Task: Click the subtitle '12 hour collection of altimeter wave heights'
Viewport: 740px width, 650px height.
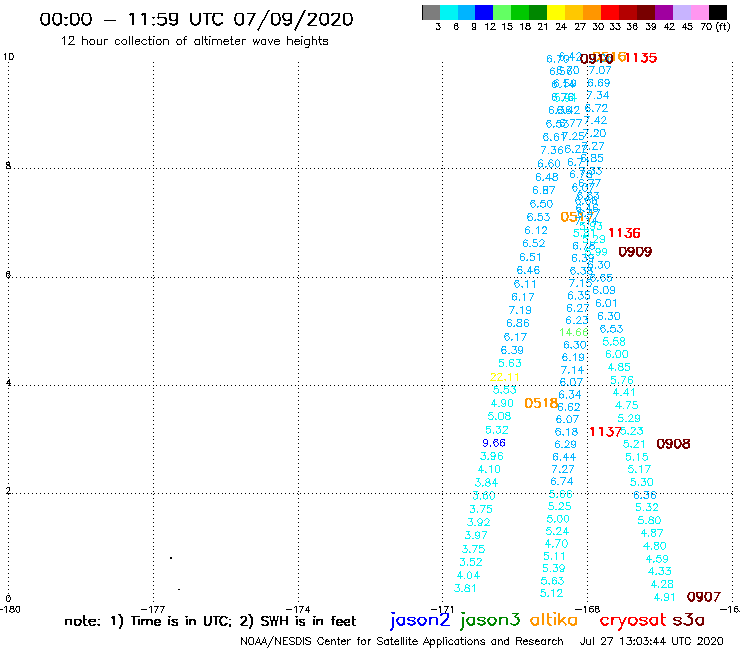Action: click(194, 41)
